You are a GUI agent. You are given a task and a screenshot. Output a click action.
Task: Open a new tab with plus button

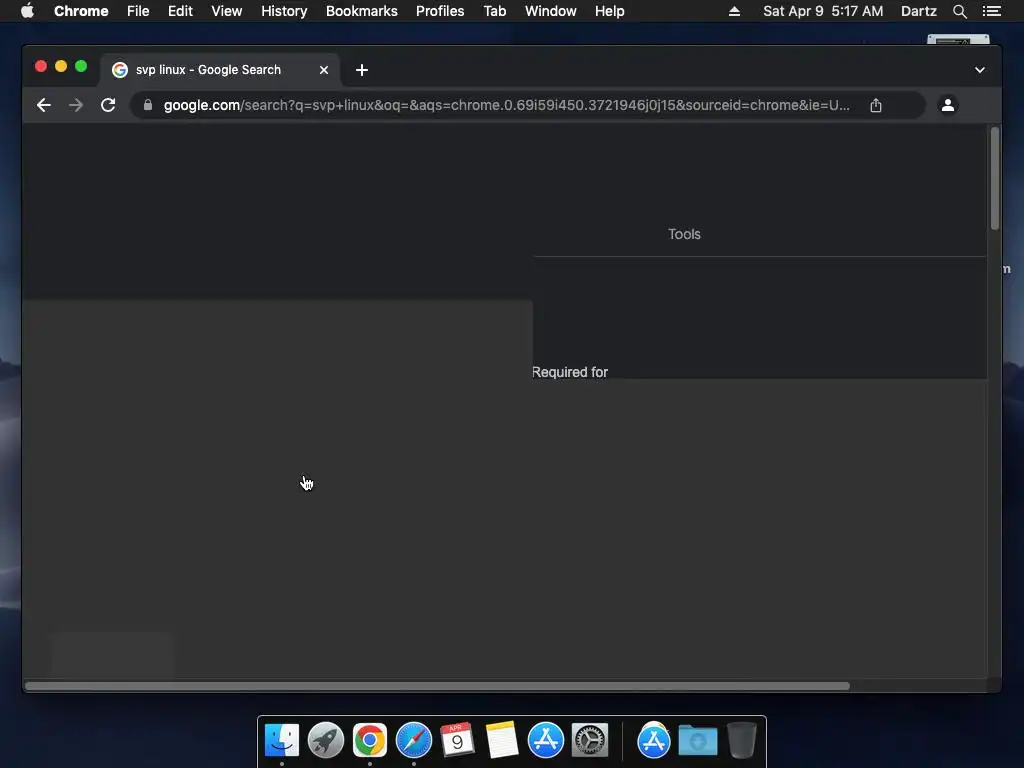(362, 70)
